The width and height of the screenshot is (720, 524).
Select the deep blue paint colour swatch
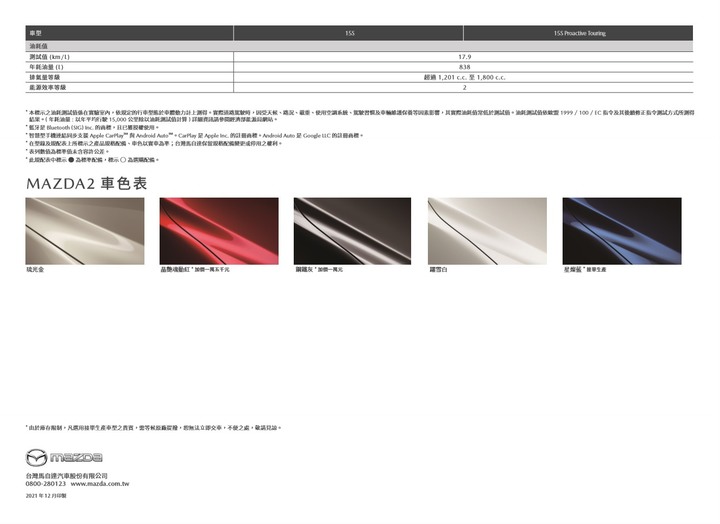tap(622, 231)
